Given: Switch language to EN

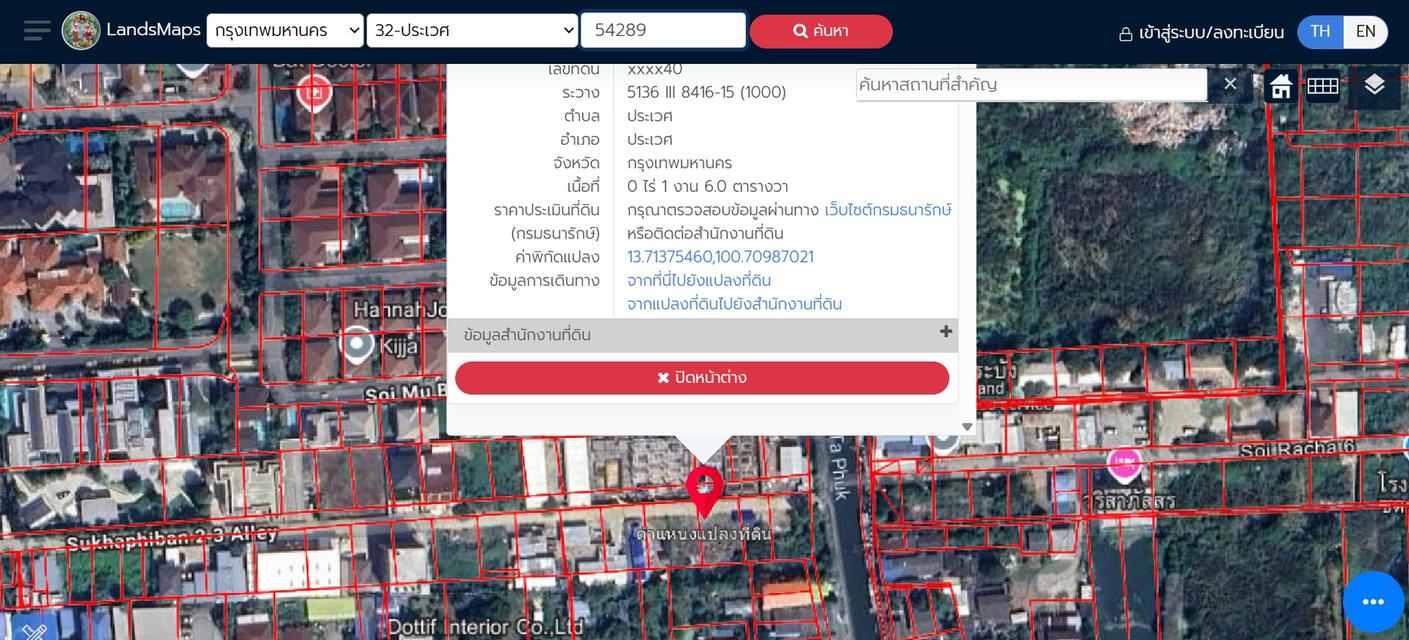Looking at the screenshot, I should [x=1366, y=32].
